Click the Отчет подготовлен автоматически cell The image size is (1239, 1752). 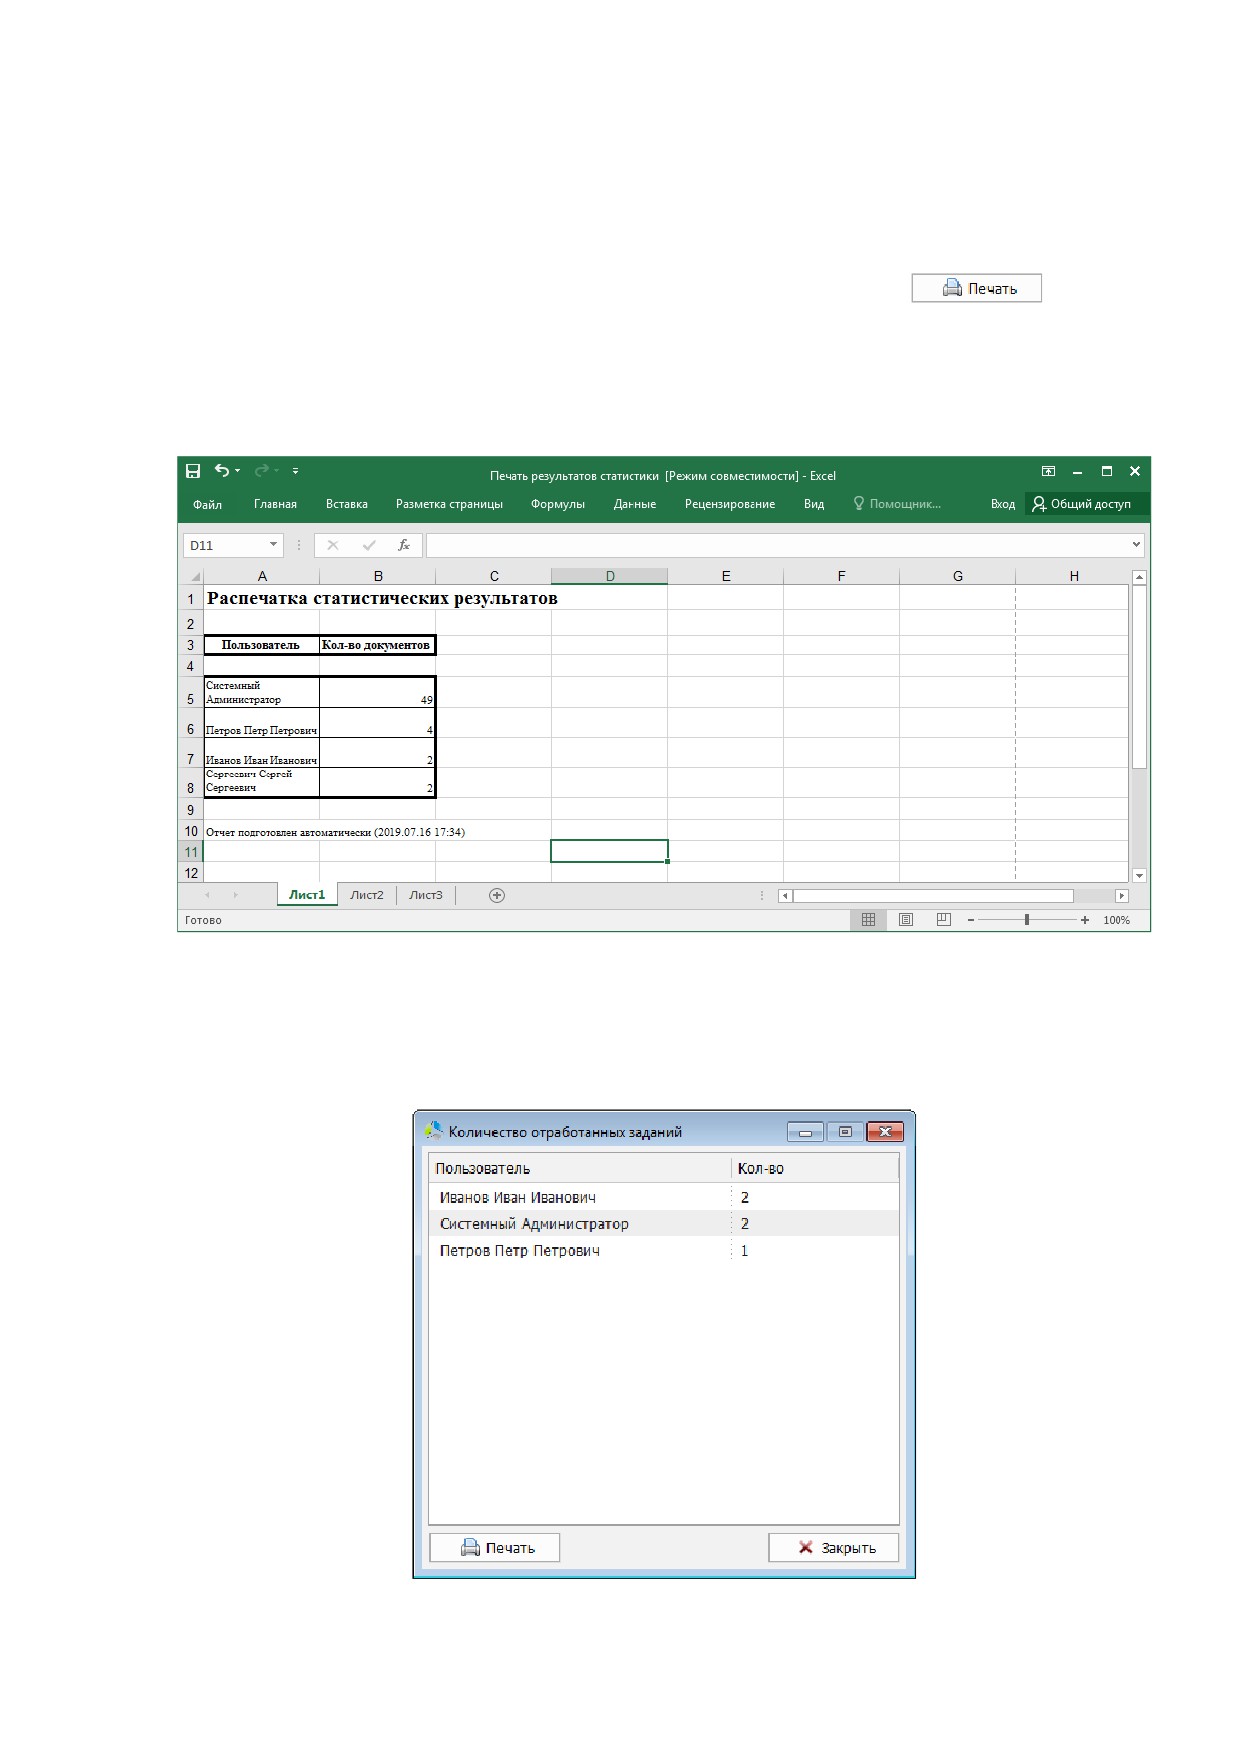coord(335,832)
